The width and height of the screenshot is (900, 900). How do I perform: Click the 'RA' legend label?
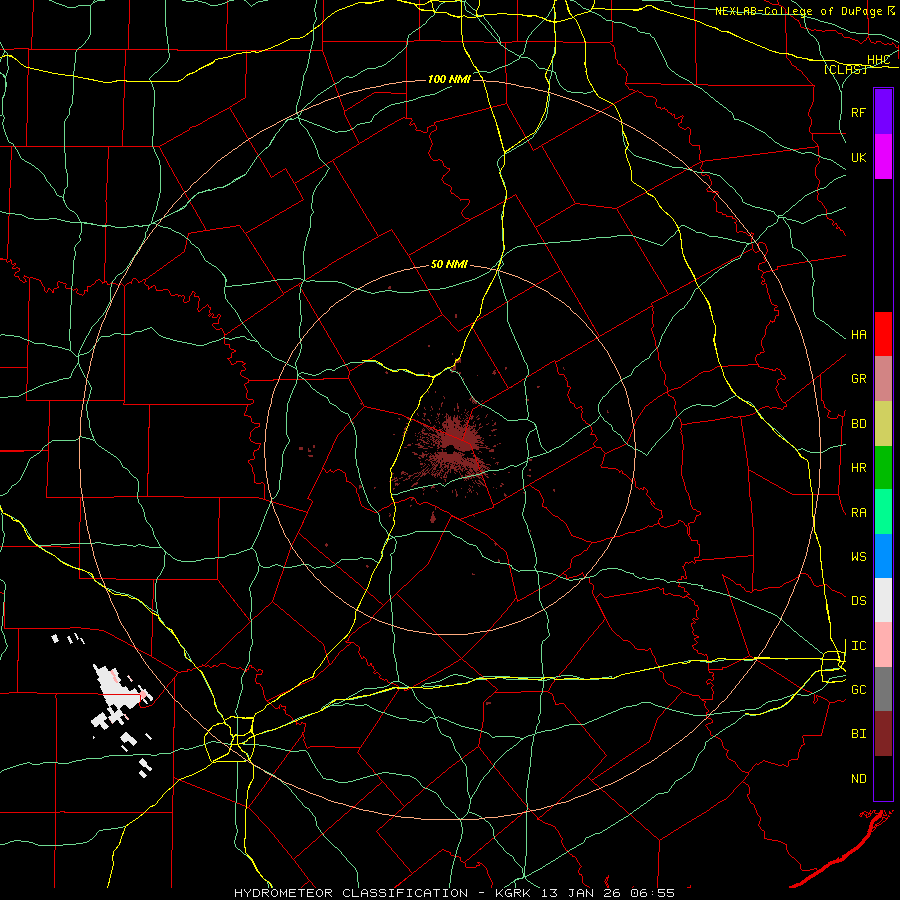point(858,513)
